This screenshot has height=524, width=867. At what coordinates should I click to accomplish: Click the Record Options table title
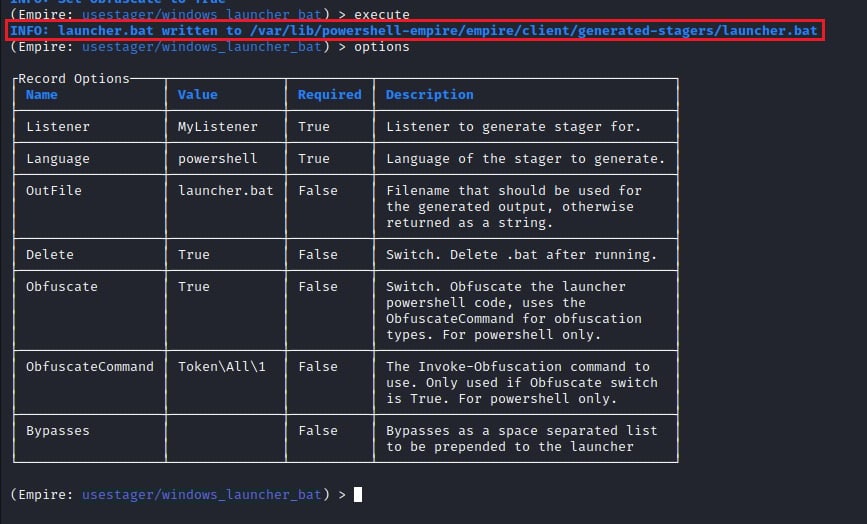(x=74, y=78)
